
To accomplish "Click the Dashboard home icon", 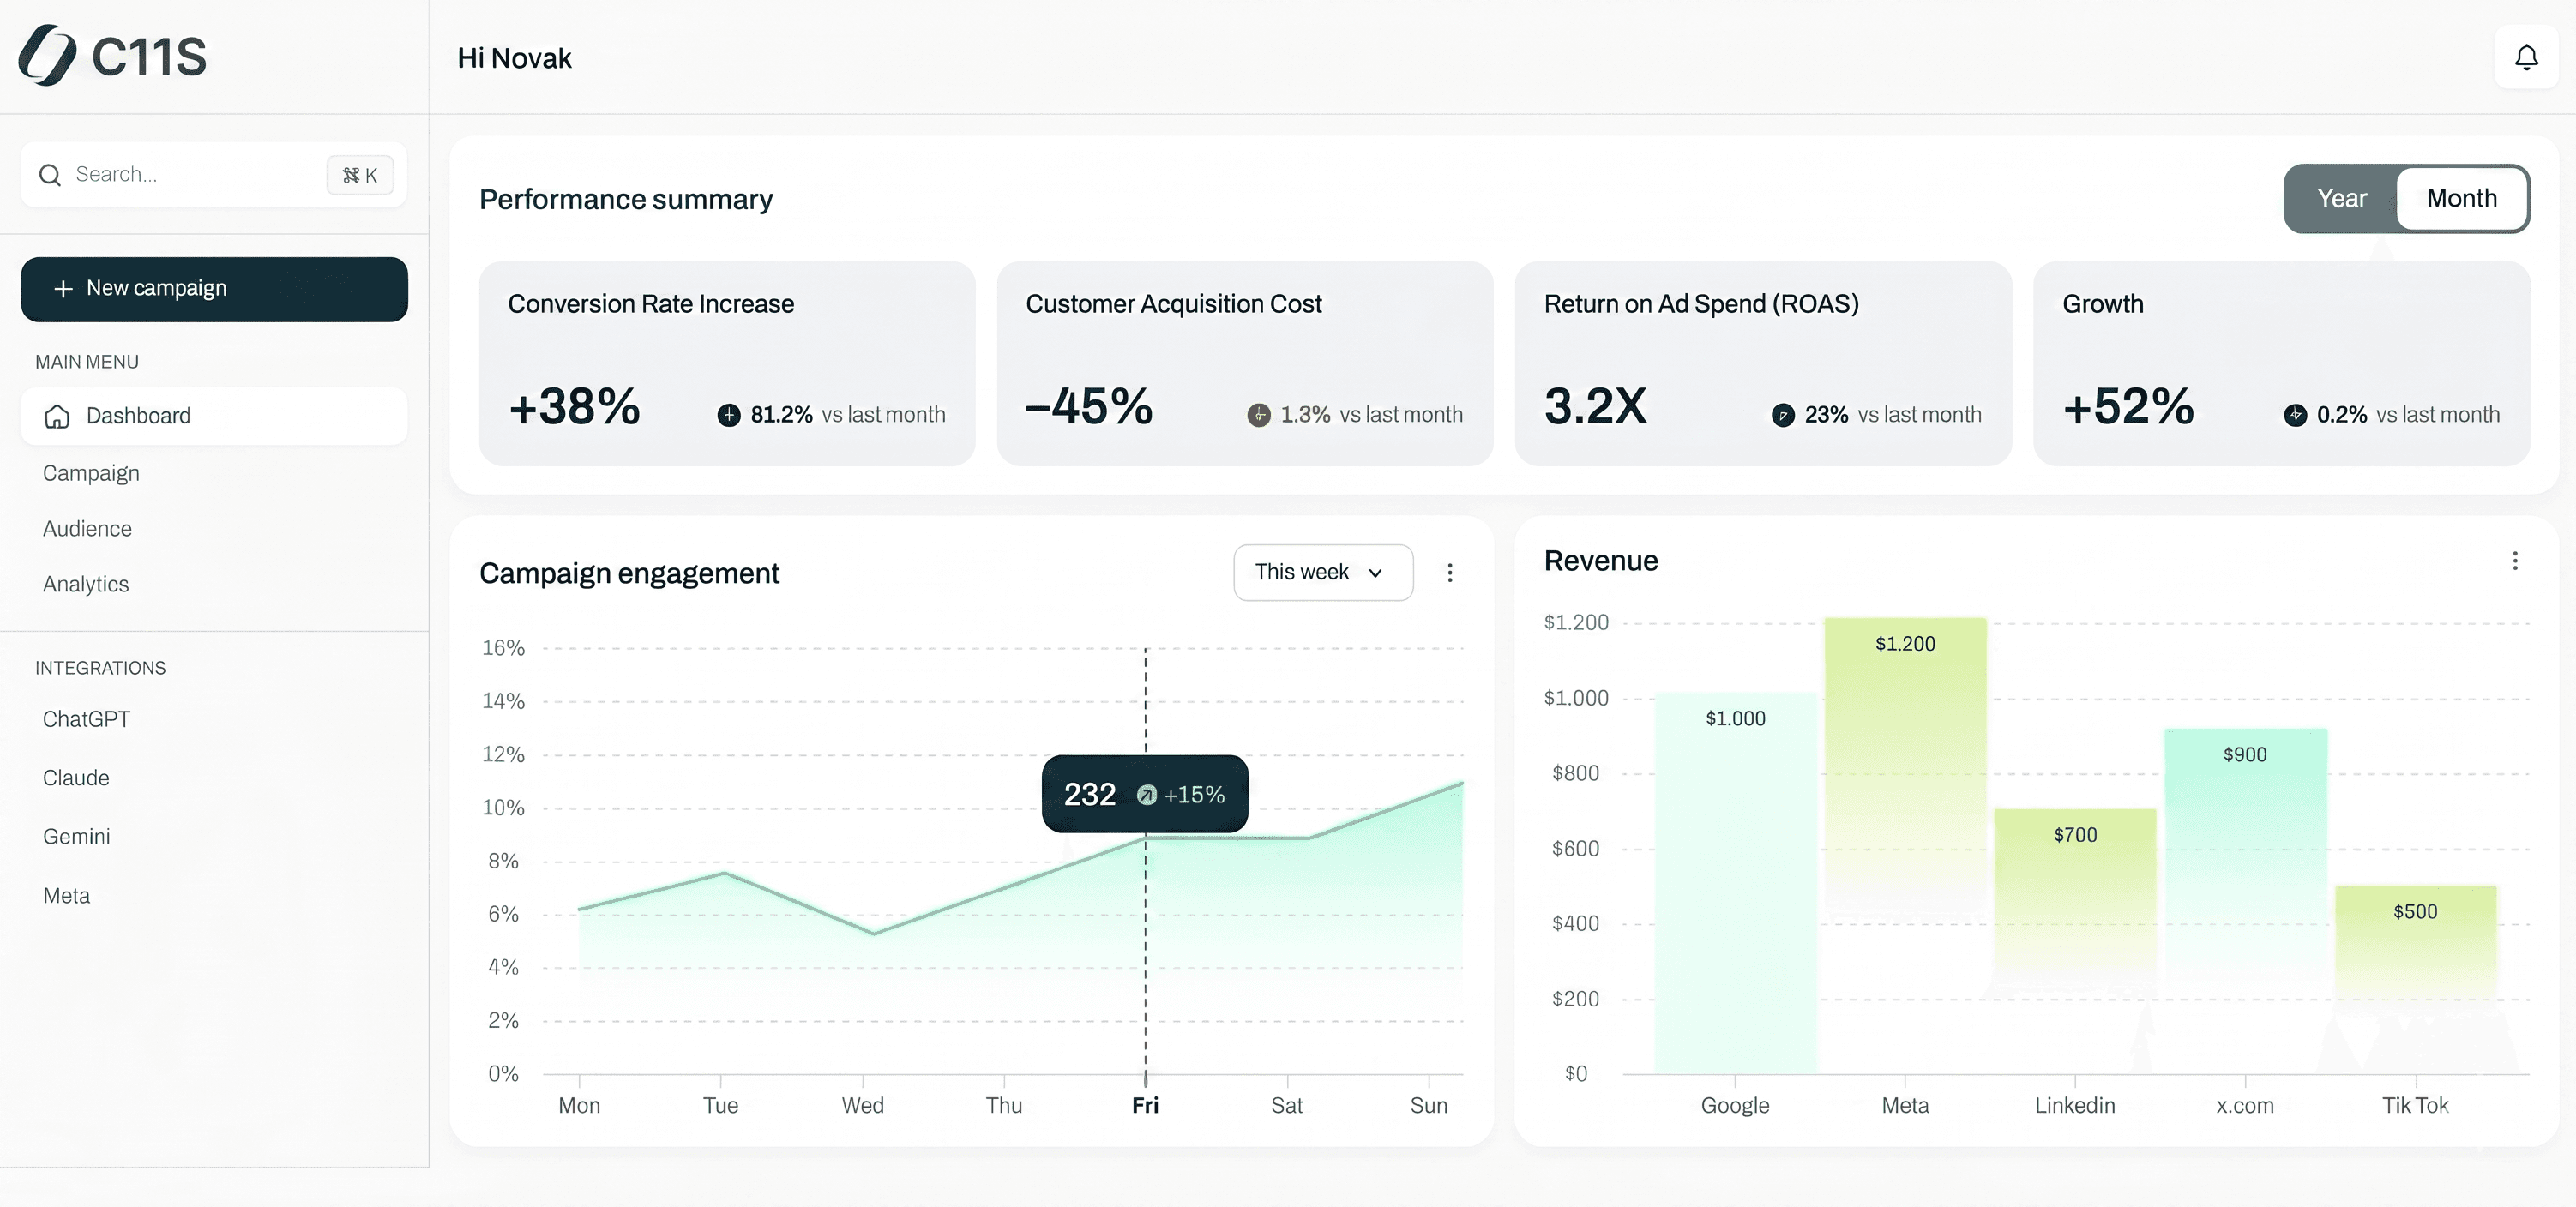I will tap(57, 416).
